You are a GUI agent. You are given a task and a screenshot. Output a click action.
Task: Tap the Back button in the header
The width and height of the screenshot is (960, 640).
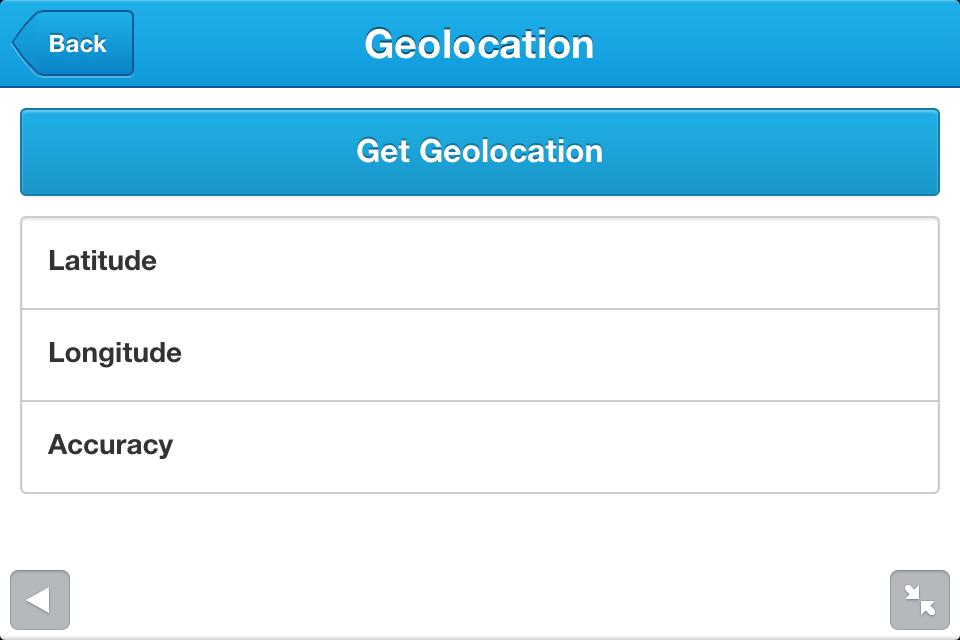pos(74,44)
